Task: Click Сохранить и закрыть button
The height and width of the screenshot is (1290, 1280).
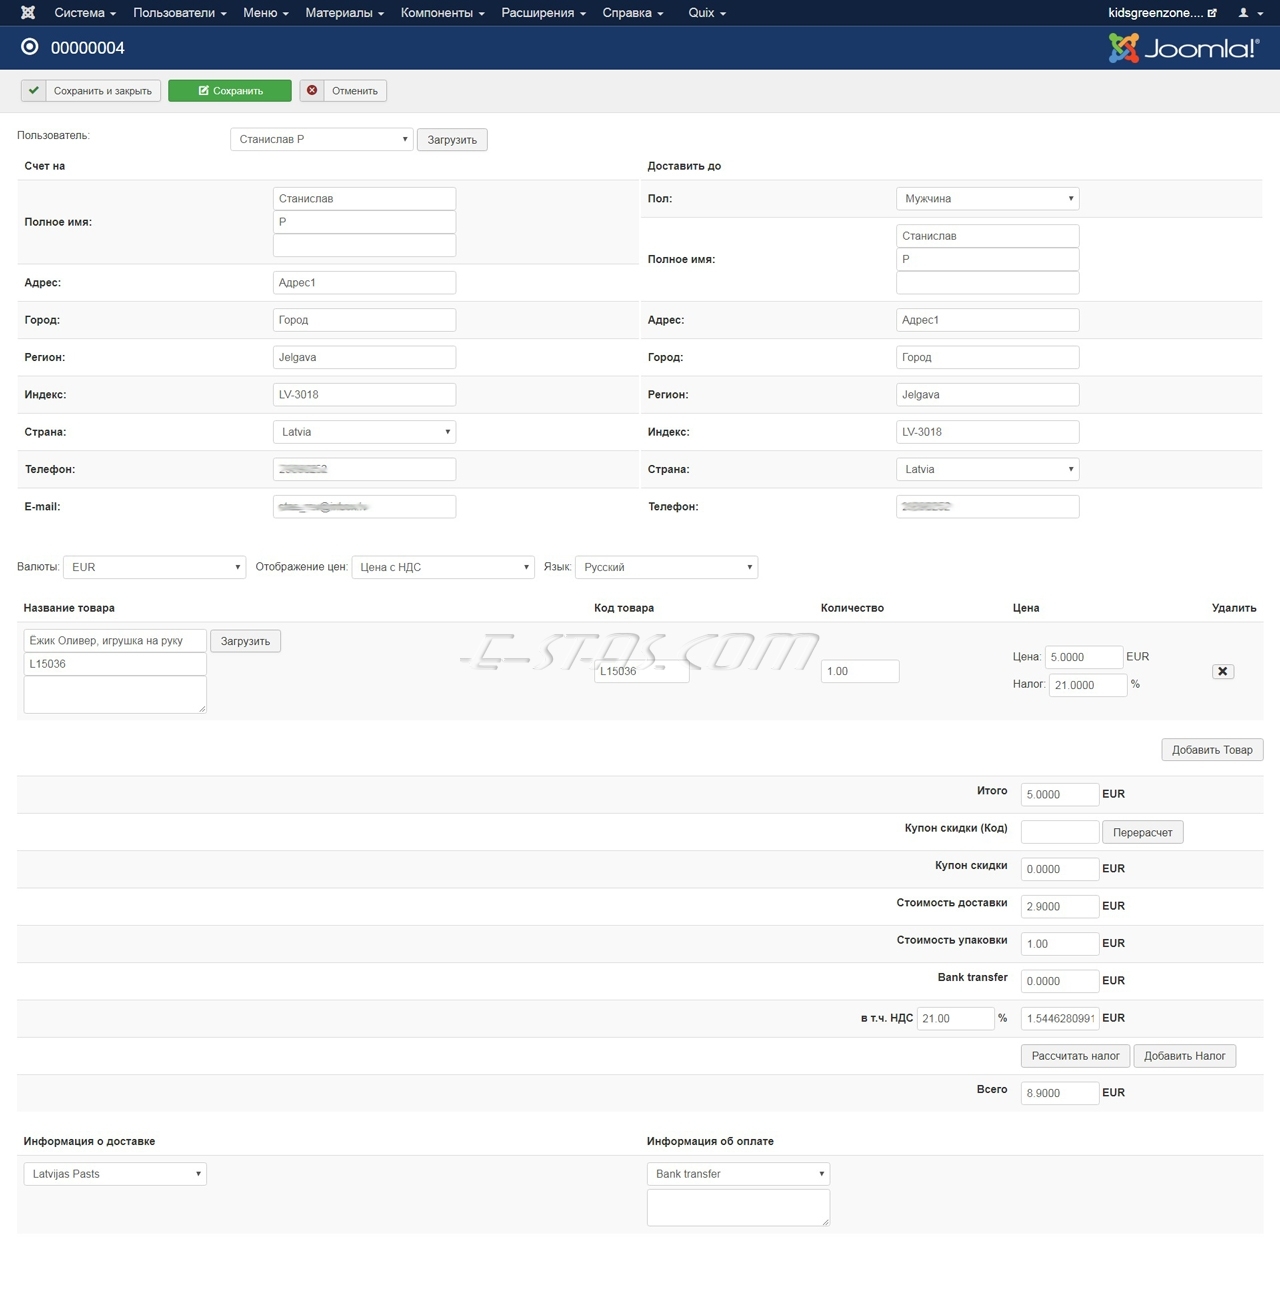Action: pyautogui.click(x=91, y=91)
